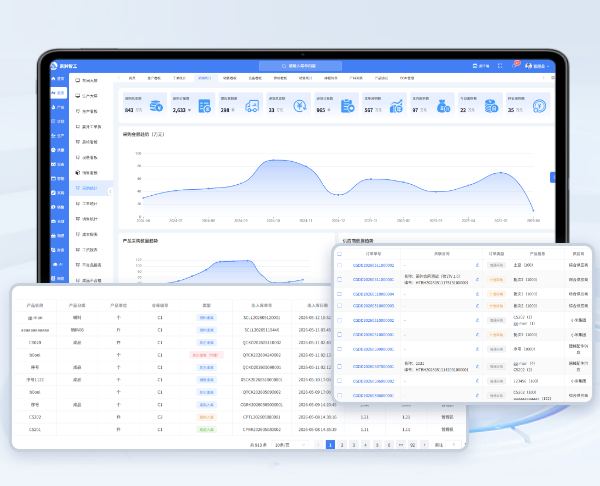Select the highlighted white item in the blue sidebar
Viewport: 600px width, 486px height.
(58, 93)
